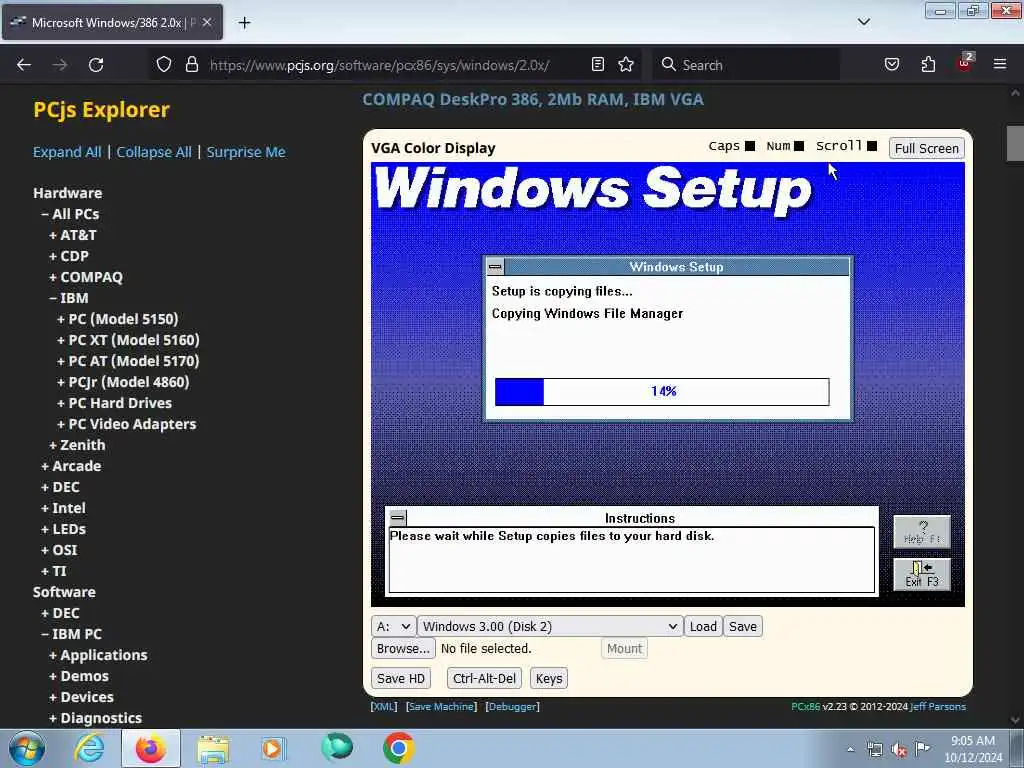Click the page vertical scrollbar thumb
The height and width of the screenshot is (768, 1024).
point(1014,142)
